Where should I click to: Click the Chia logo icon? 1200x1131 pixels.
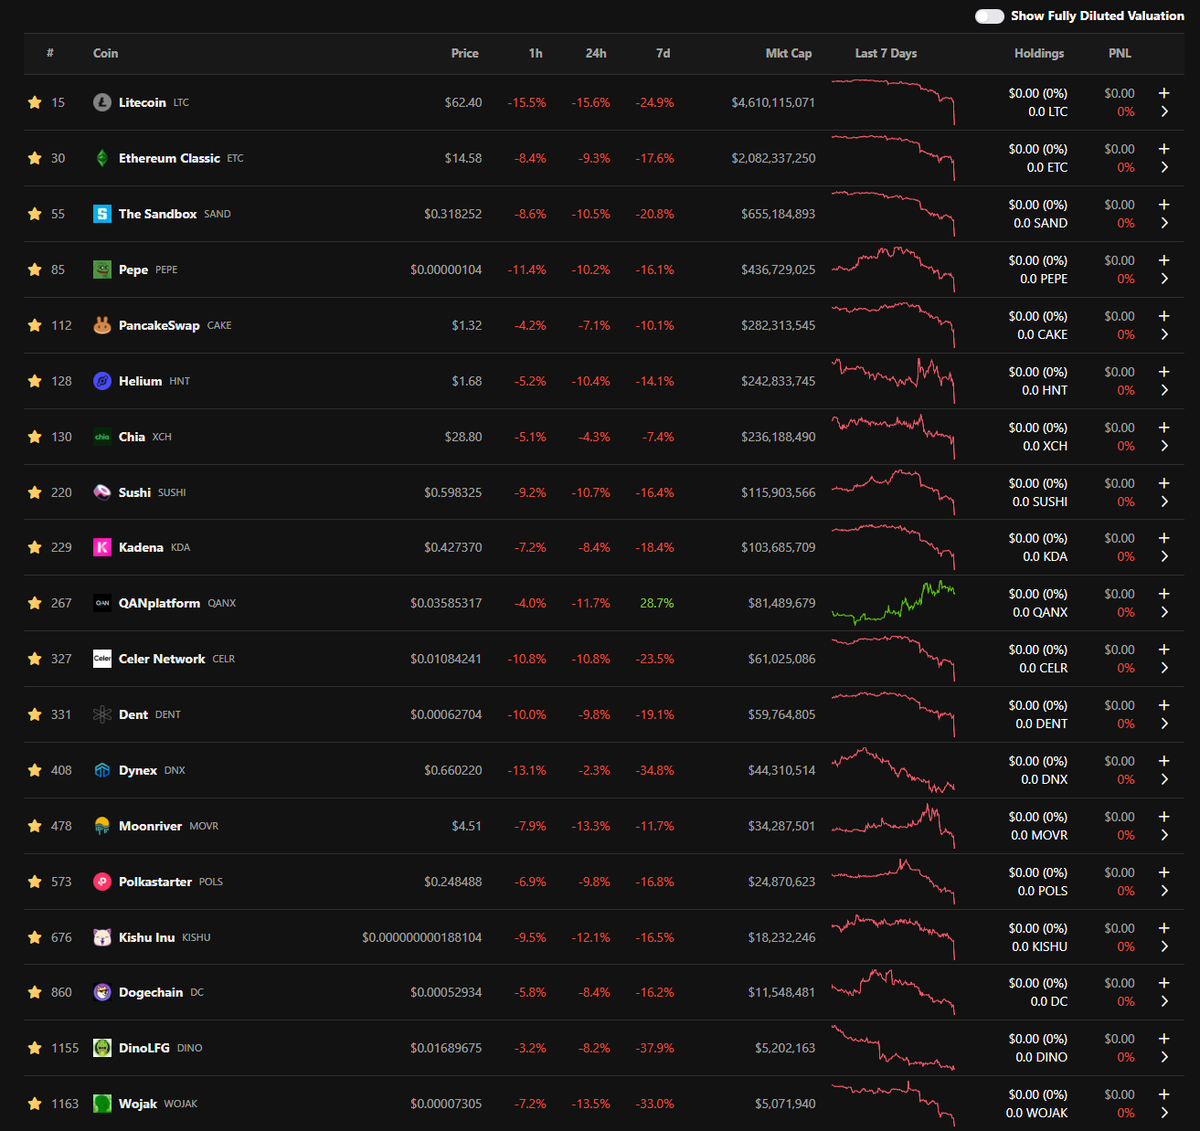[102, 437]
